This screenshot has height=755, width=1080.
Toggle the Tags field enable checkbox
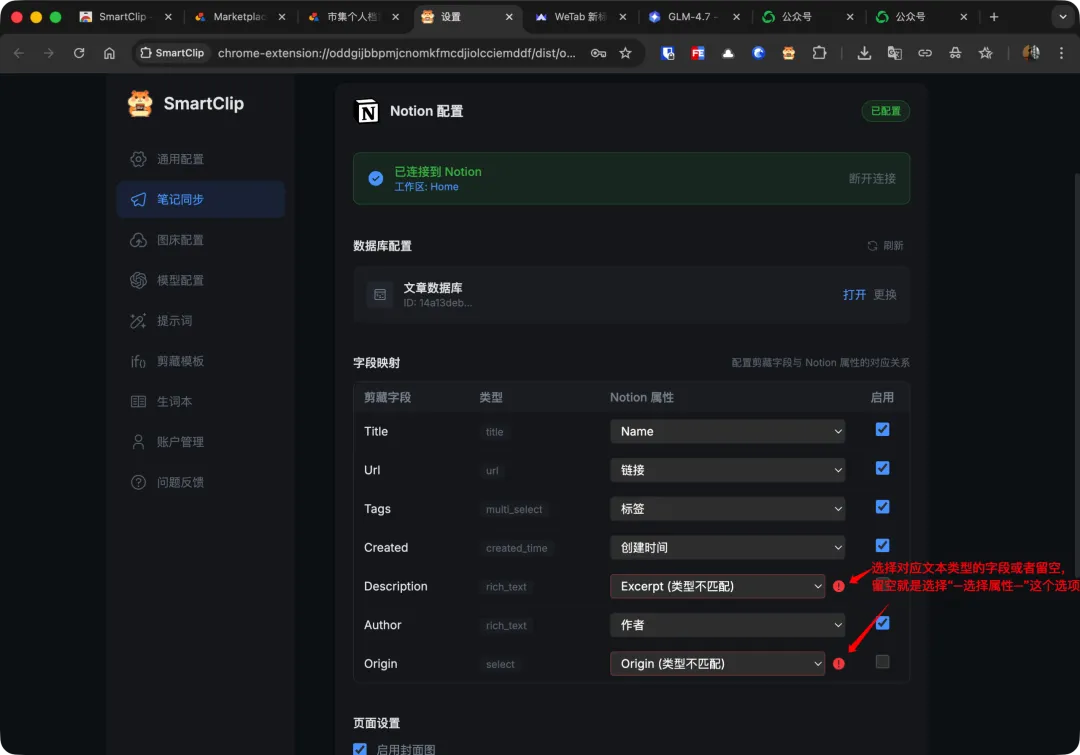(882, 507)
